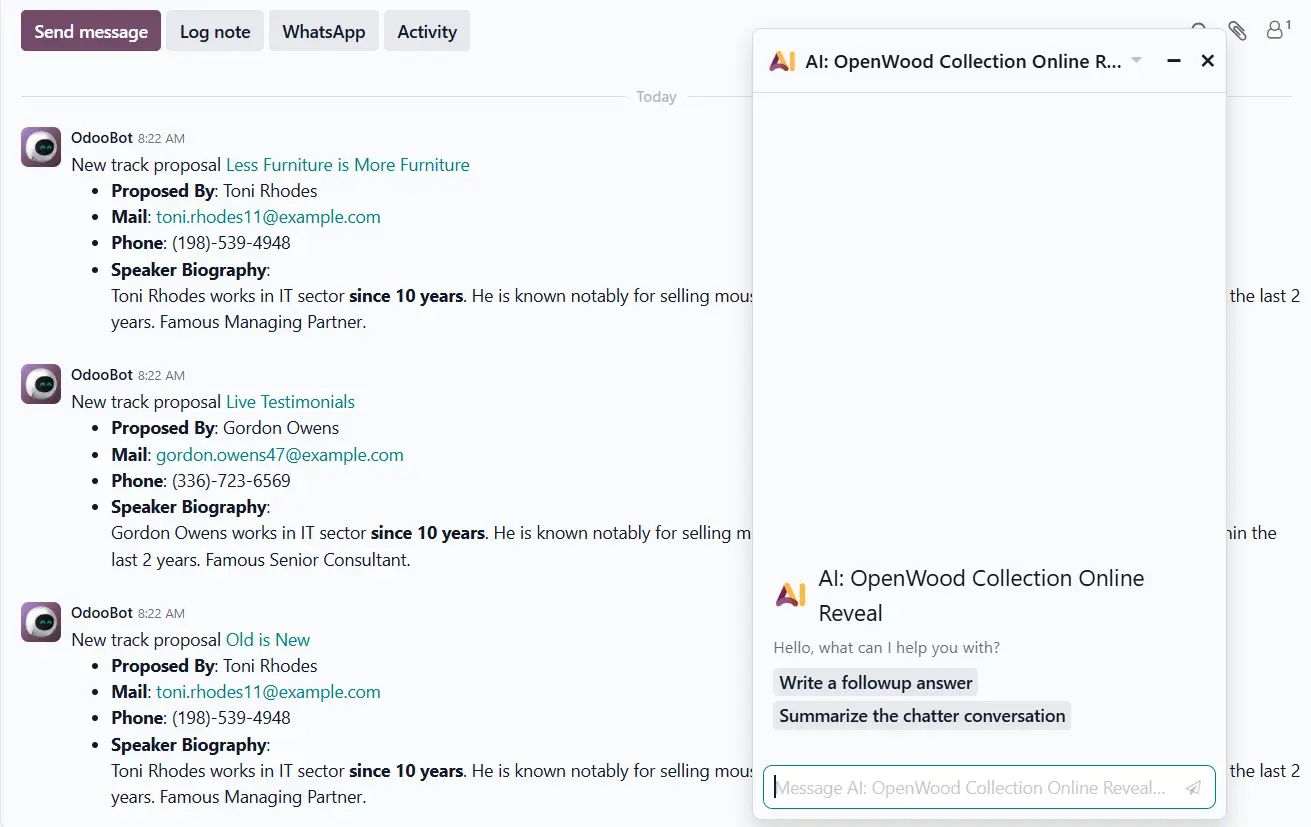Viewport: 1311px width, 827px height.
Task: Open the chatter search icon
Action: tap(1198, 30)
